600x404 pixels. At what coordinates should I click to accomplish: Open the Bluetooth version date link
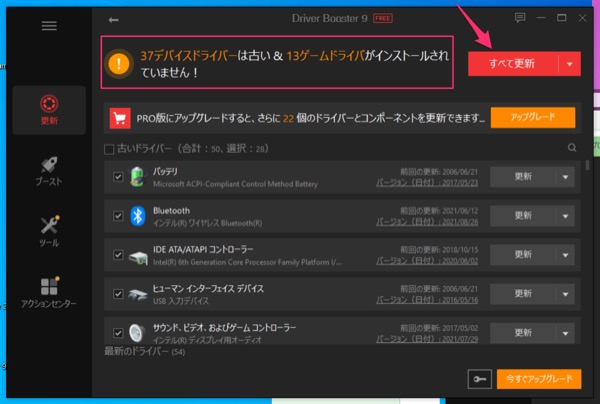427,222
